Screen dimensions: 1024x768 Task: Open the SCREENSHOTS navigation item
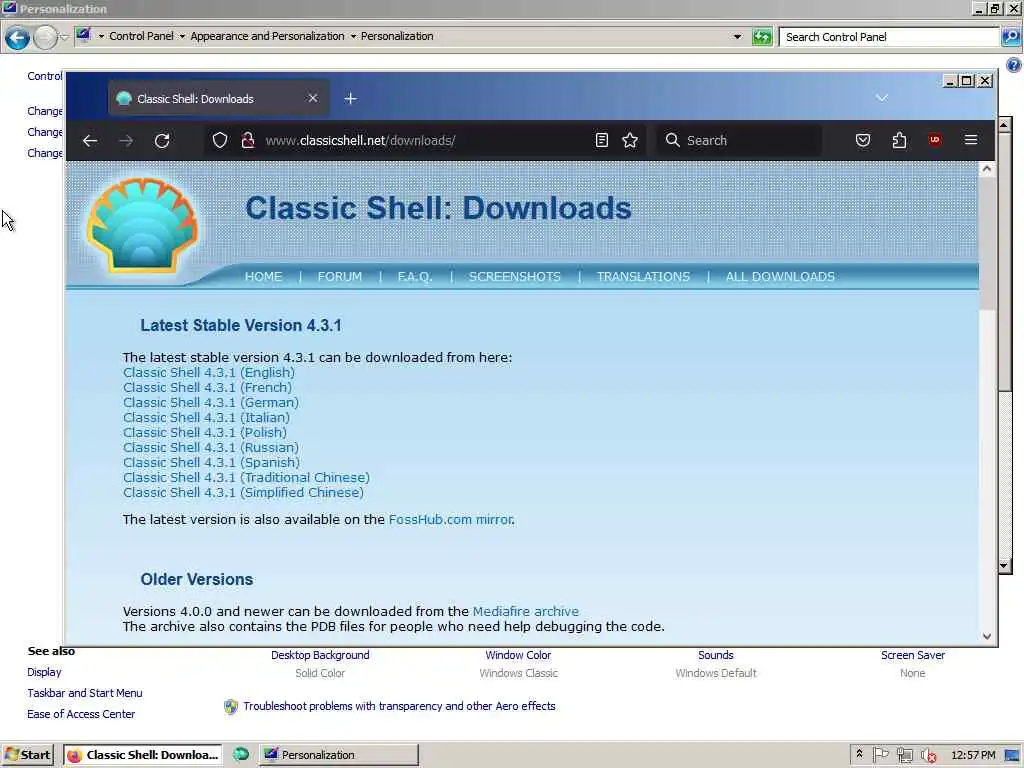[515, 277]
